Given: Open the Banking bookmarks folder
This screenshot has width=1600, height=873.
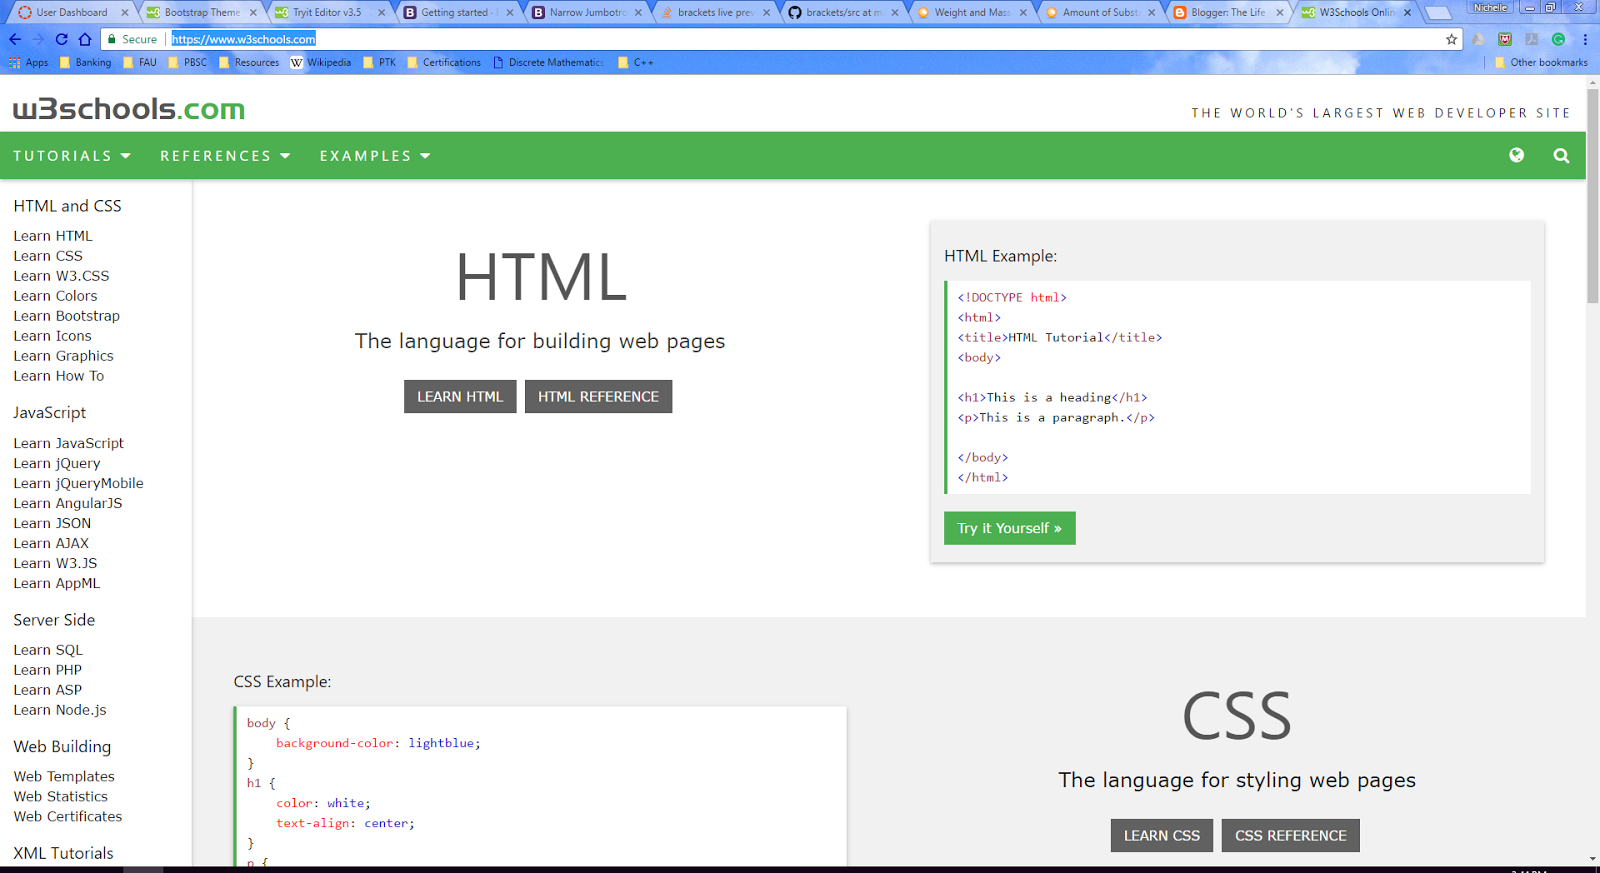Looking at the screenshot, I should pos(85,62).
